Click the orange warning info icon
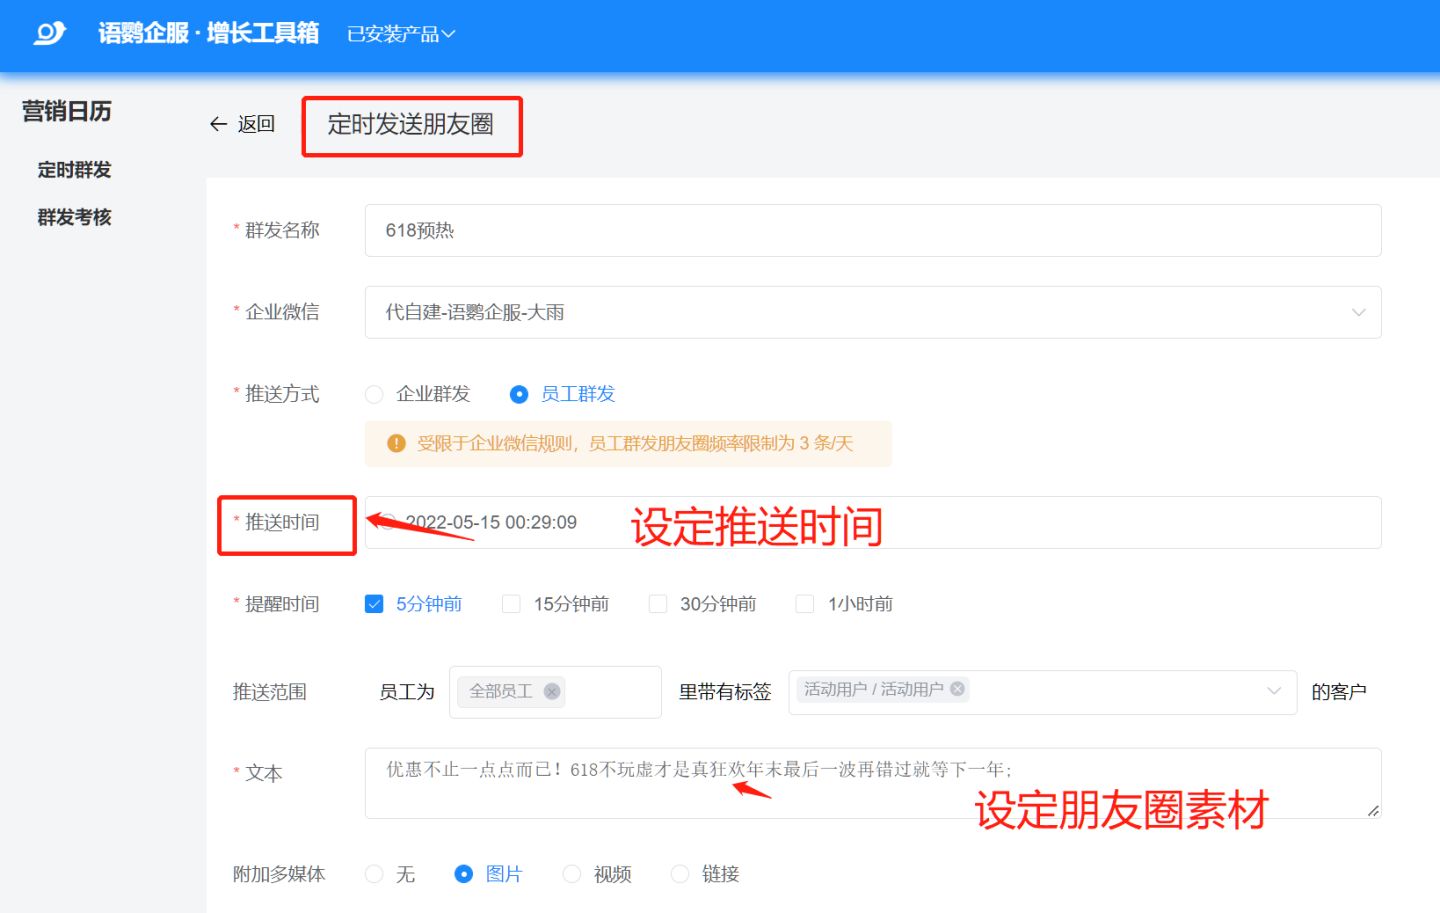Image resolution: width=1440 pixels, height=913 pixels. [396, 443]
